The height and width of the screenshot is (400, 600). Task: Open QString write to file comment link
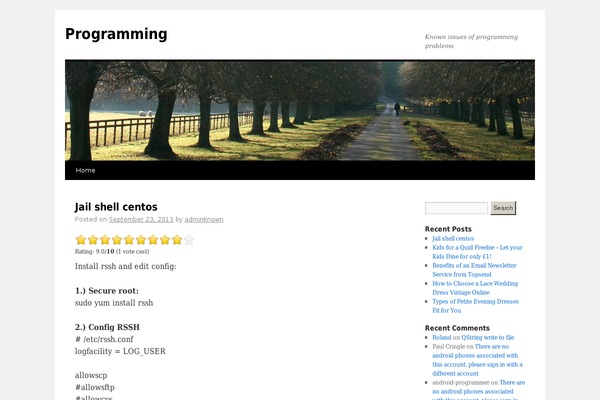[488, 338]
